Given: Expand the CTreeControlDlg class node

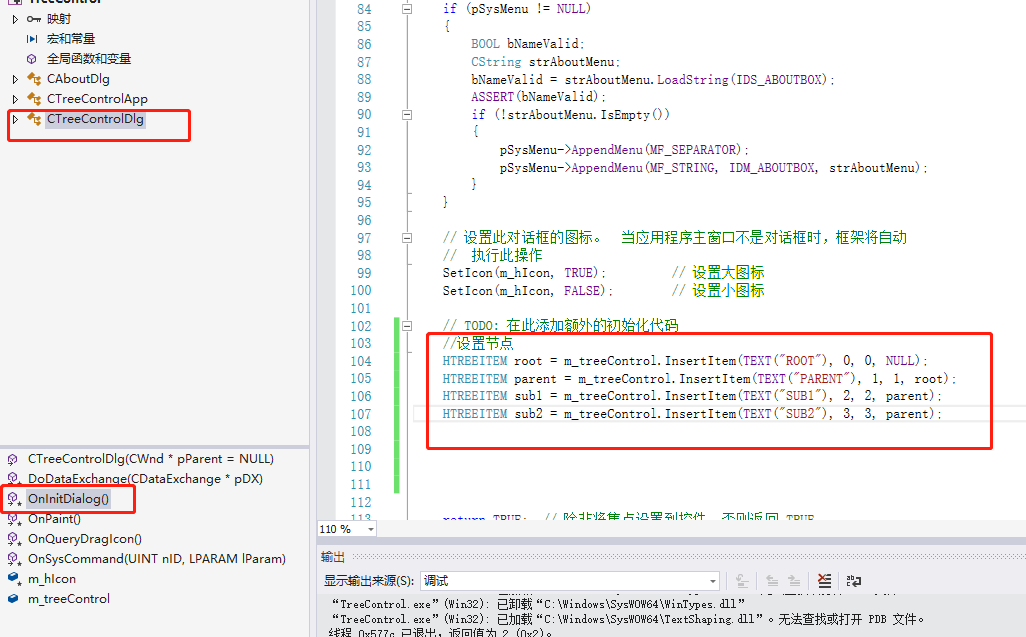Looking at the screenshot, I should [15, 119].
